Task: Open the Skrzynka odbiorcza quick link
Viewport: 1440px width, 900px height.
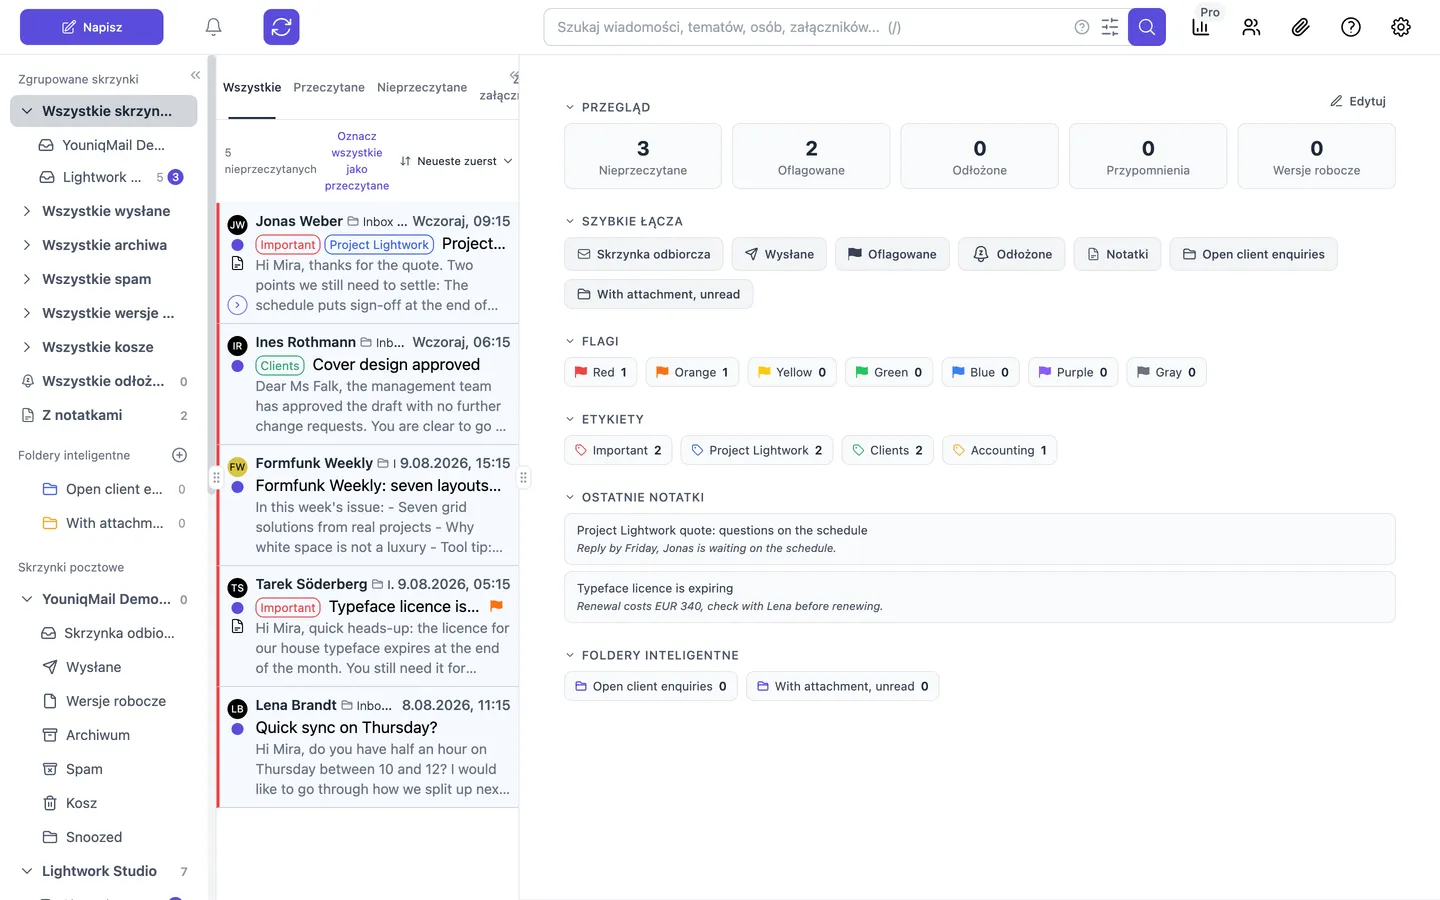Action: click(x=643, y=254)
